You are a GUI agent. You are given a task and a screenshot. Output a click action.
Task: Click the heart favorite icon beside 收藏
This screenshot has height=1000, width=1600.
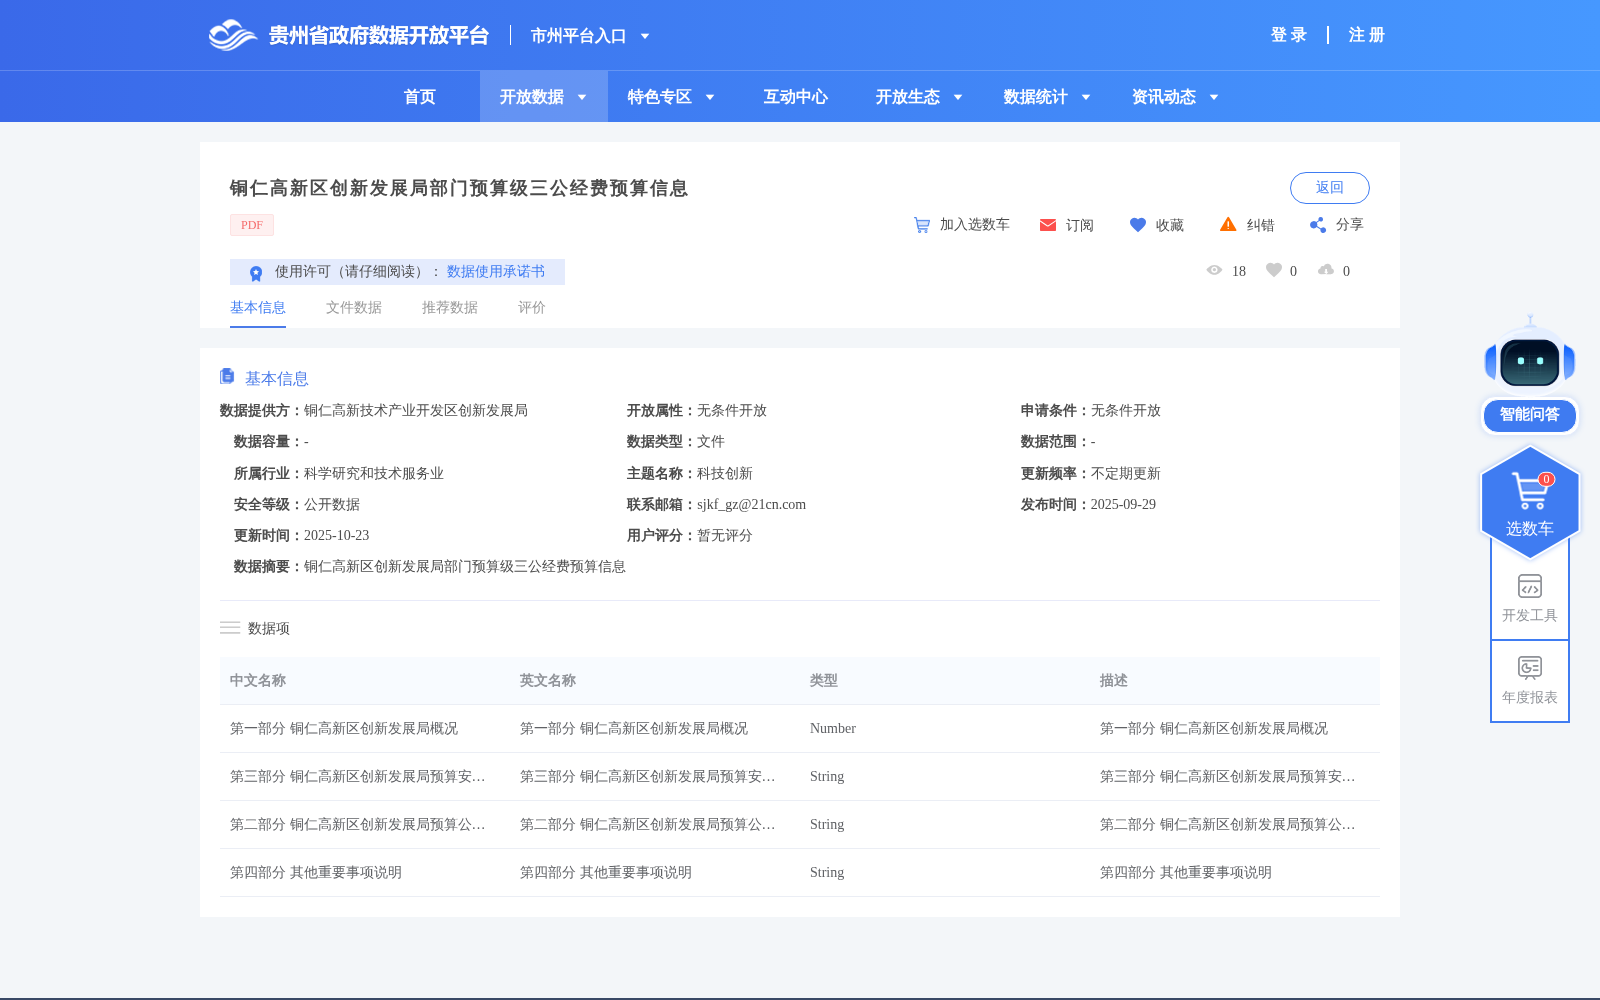[x=1138, y=225]
